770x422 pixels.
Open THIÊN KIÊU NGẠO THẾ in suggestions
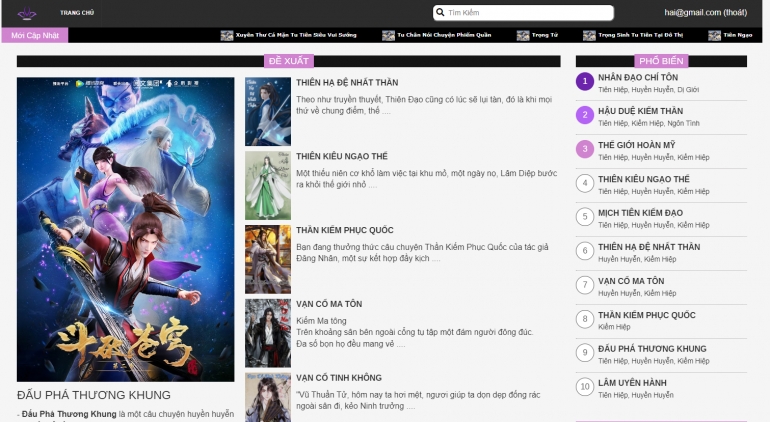[x=342, y=156]
